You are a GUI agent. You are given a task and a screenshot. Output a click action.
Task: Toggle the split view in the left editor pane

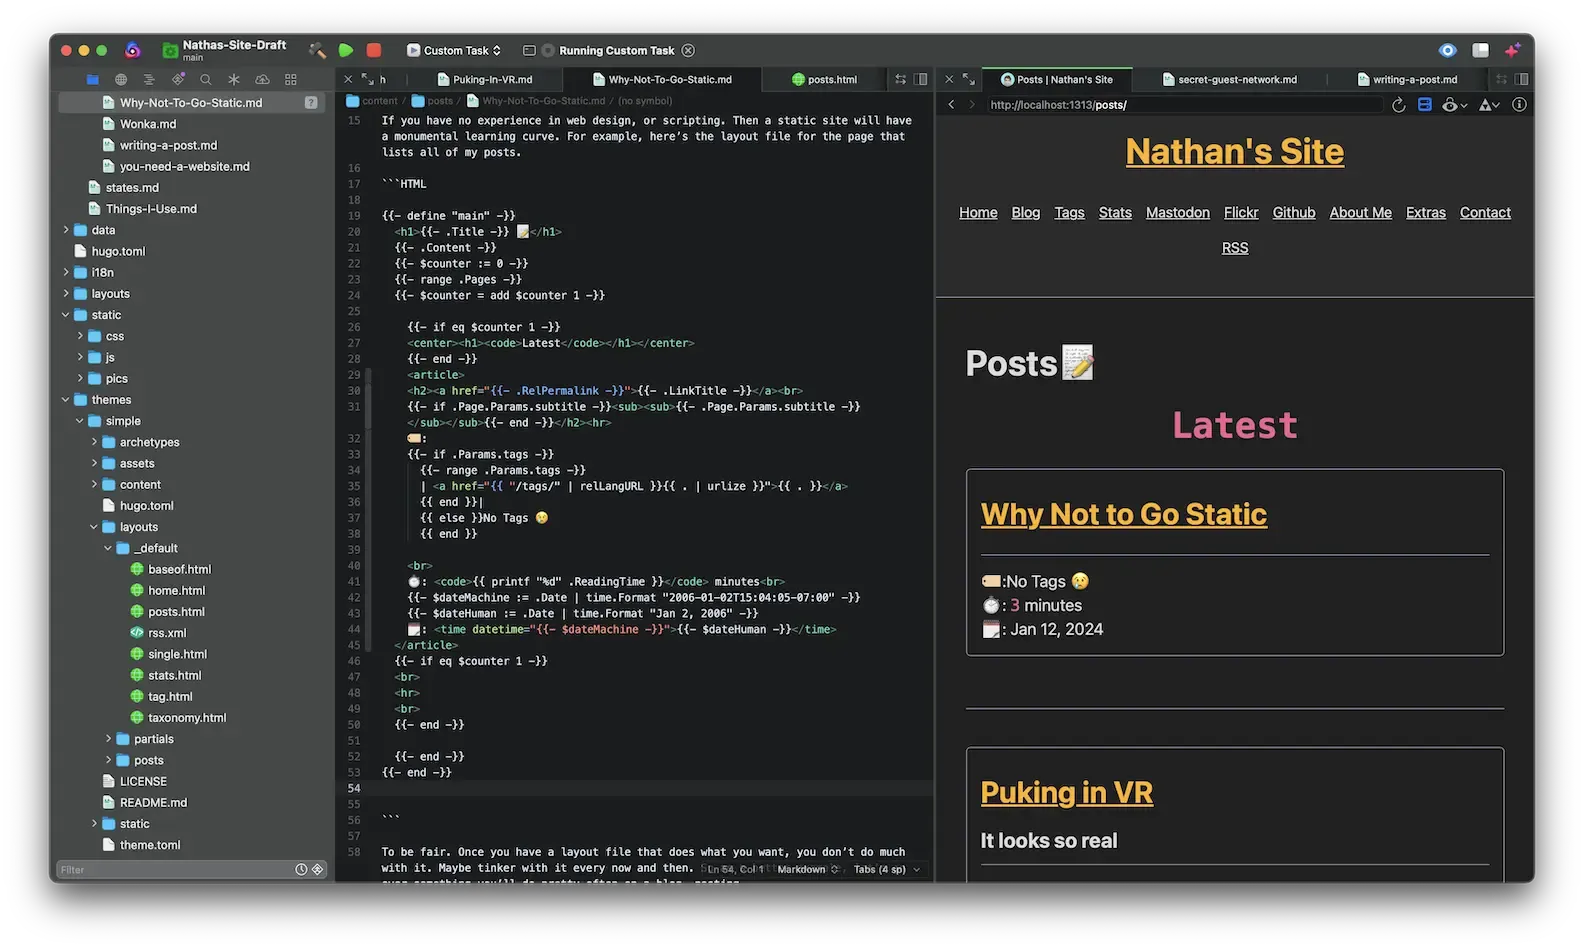click(921, 79)
